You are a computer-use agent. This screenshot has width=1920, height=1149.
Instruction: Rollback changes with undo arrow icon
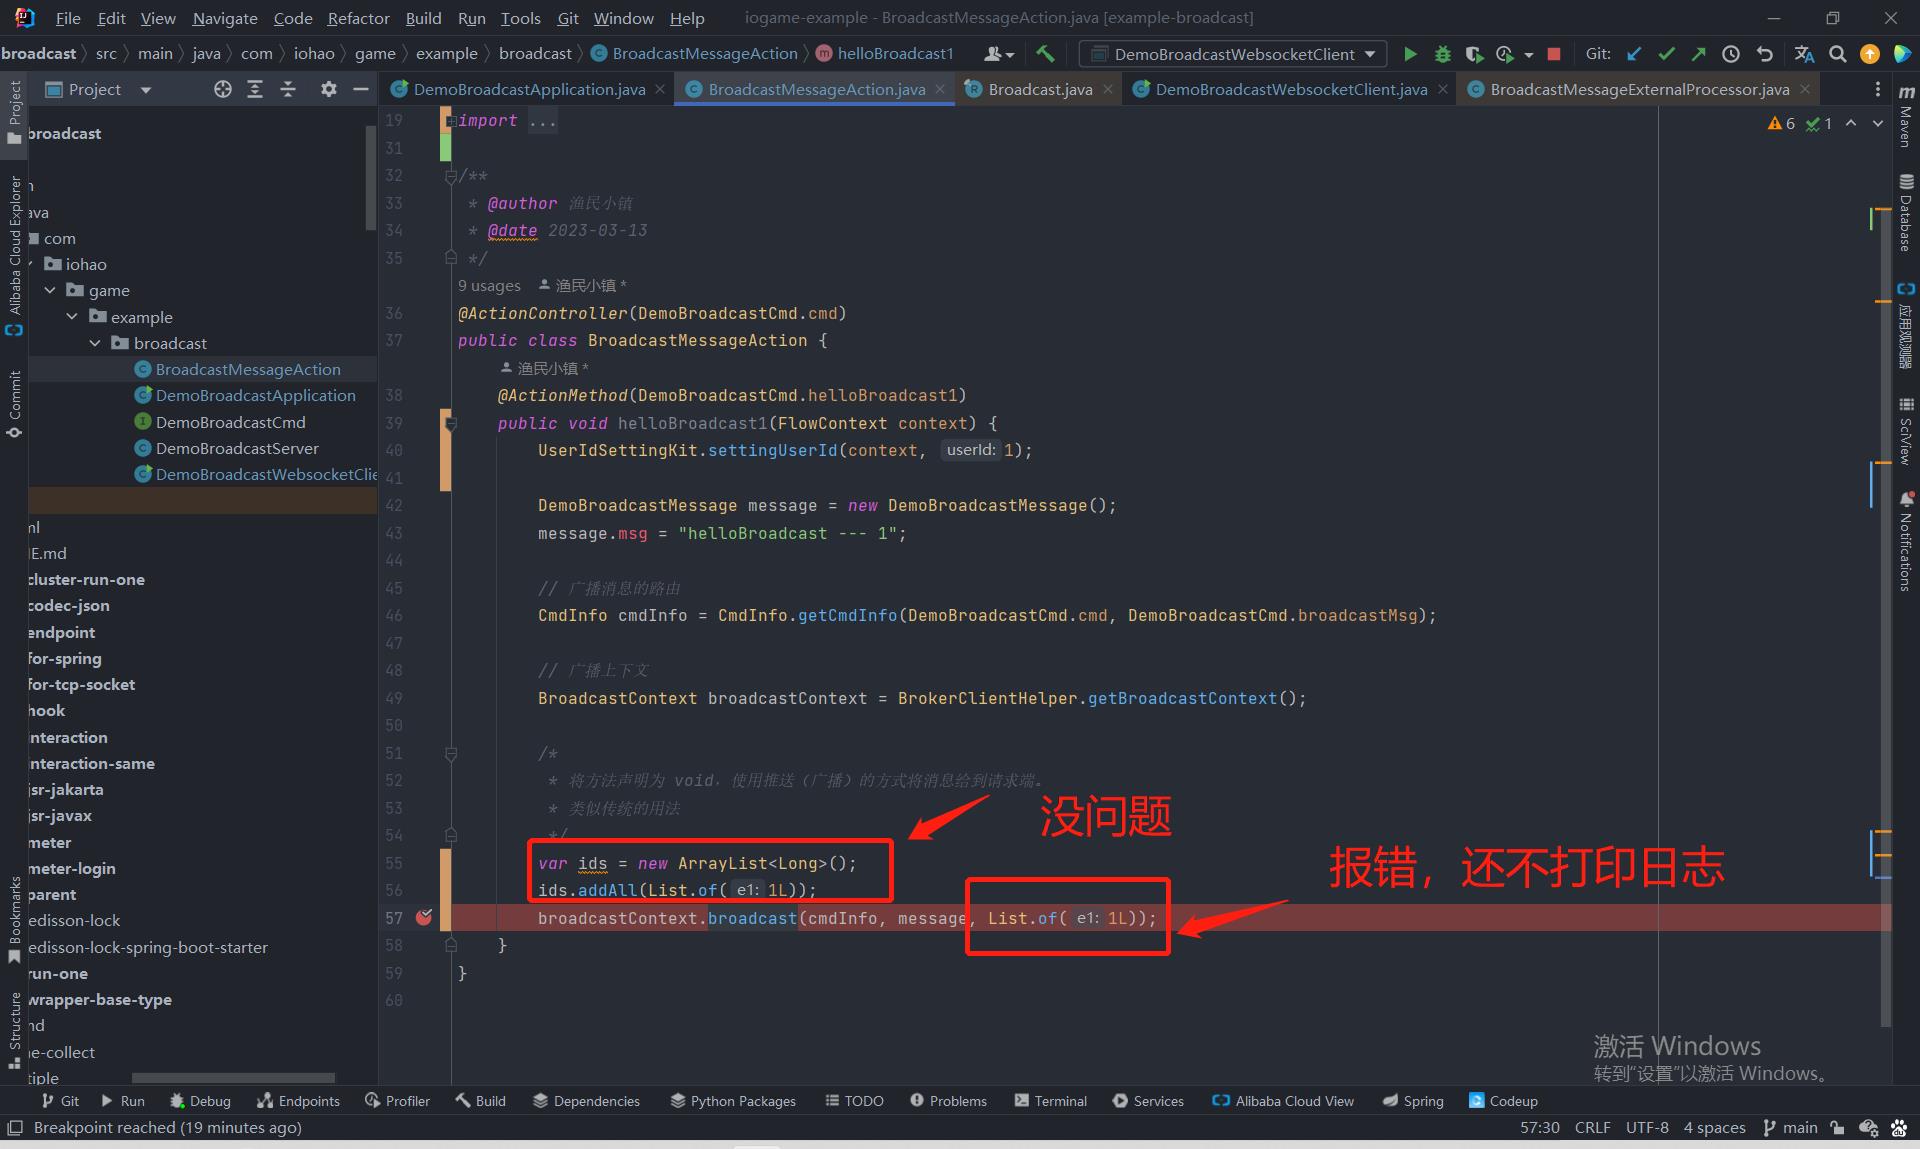(1764, 54)
